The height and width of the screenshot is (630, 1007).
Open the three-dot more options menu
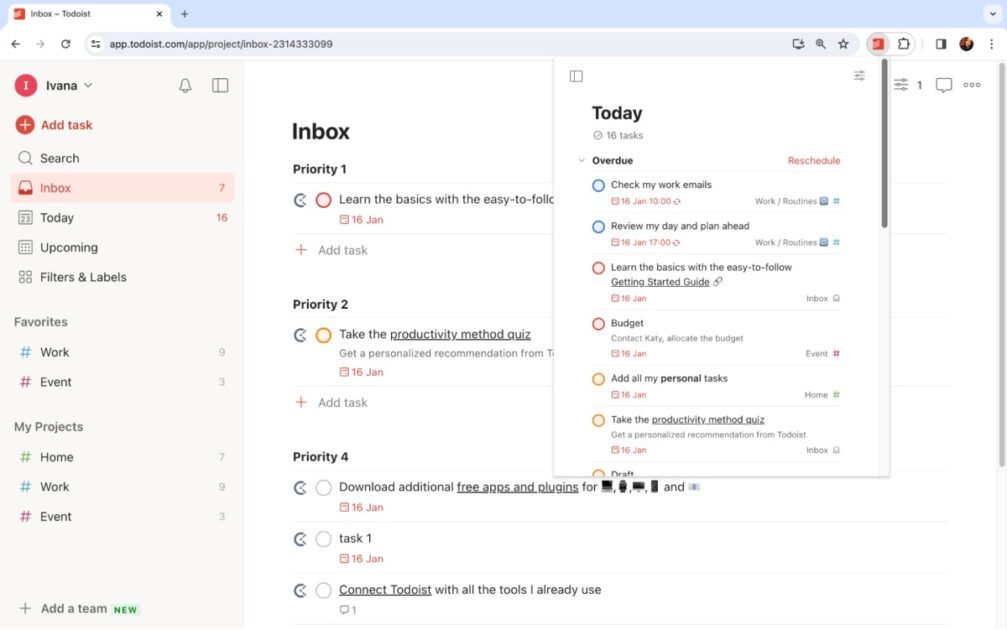[971, 85]
